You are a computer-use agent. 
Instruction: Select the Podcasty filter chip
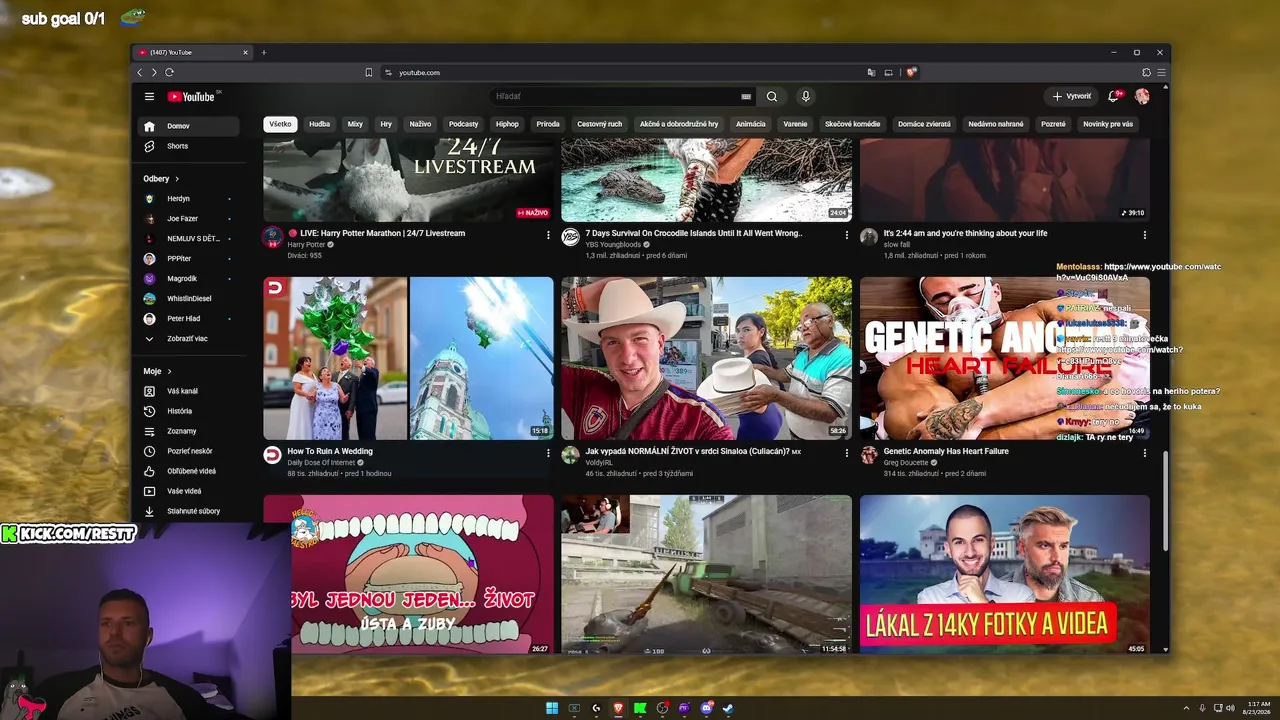(x=463, y=124)
